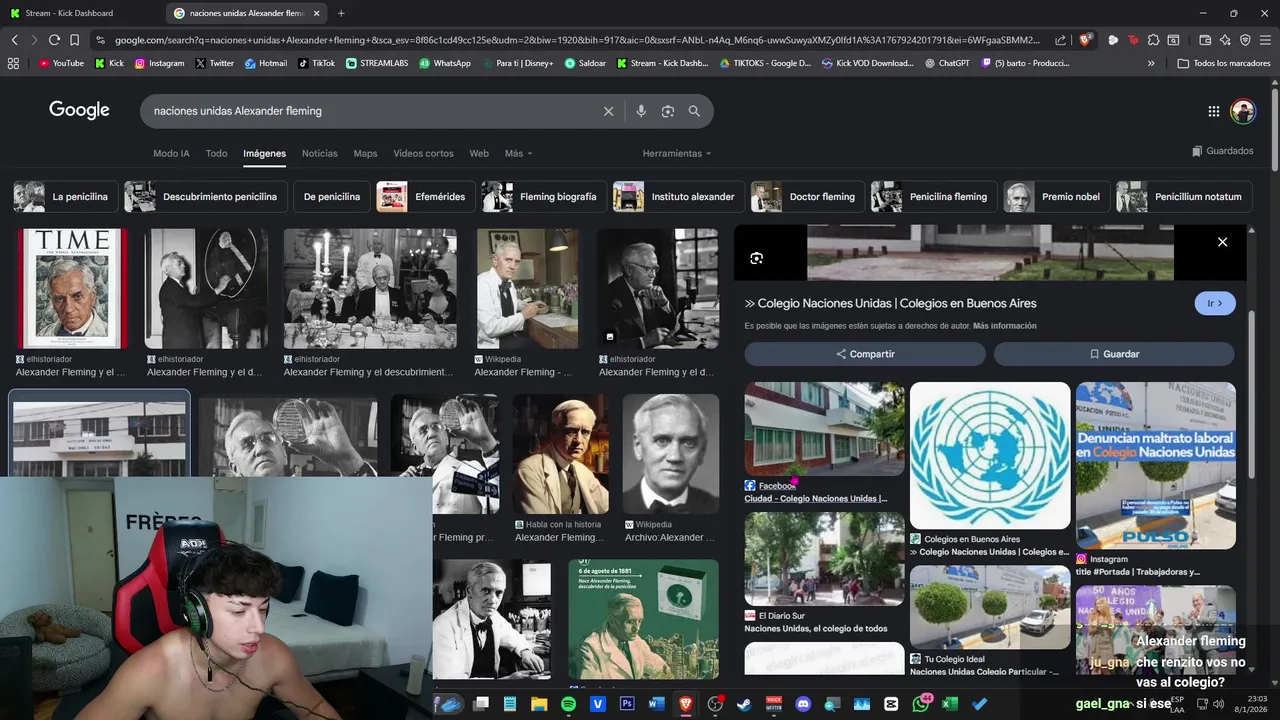This screenshot has width=1280, height=720.
Task: Switch to Web results tab
Action: (479, 153)
